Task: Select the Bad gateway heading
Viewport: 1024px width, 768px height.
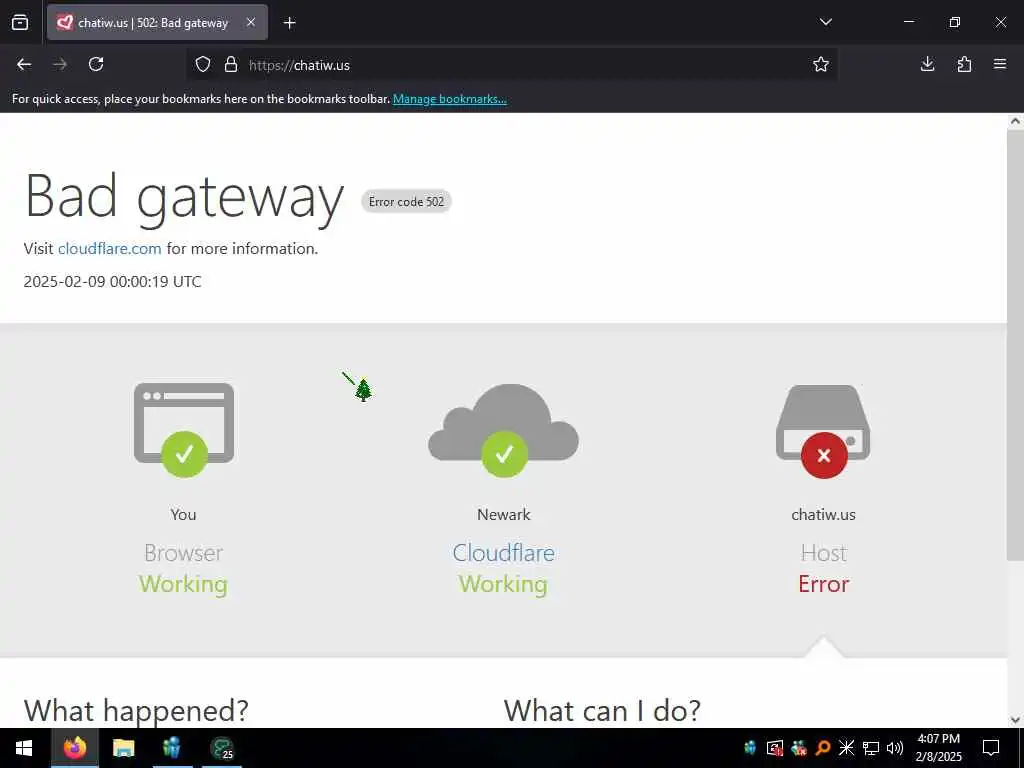Action: [x=184, y=196]
